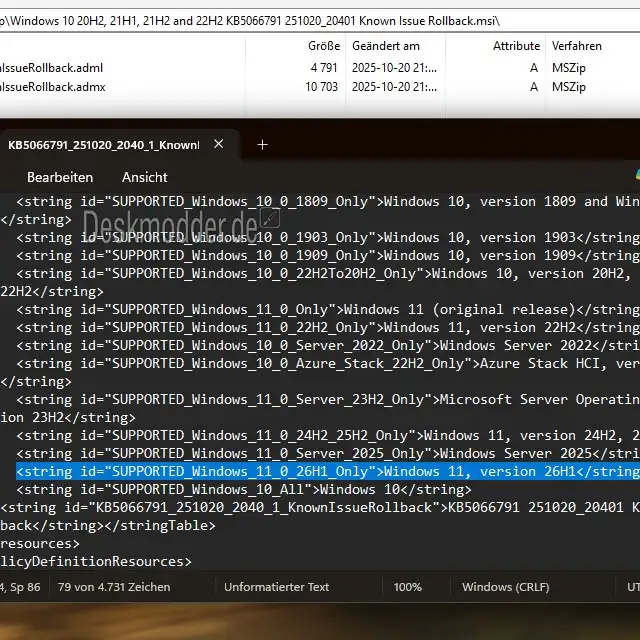Click the 100% zoom level status
Screen dimensions: 640x640
(x=407, y=587)
